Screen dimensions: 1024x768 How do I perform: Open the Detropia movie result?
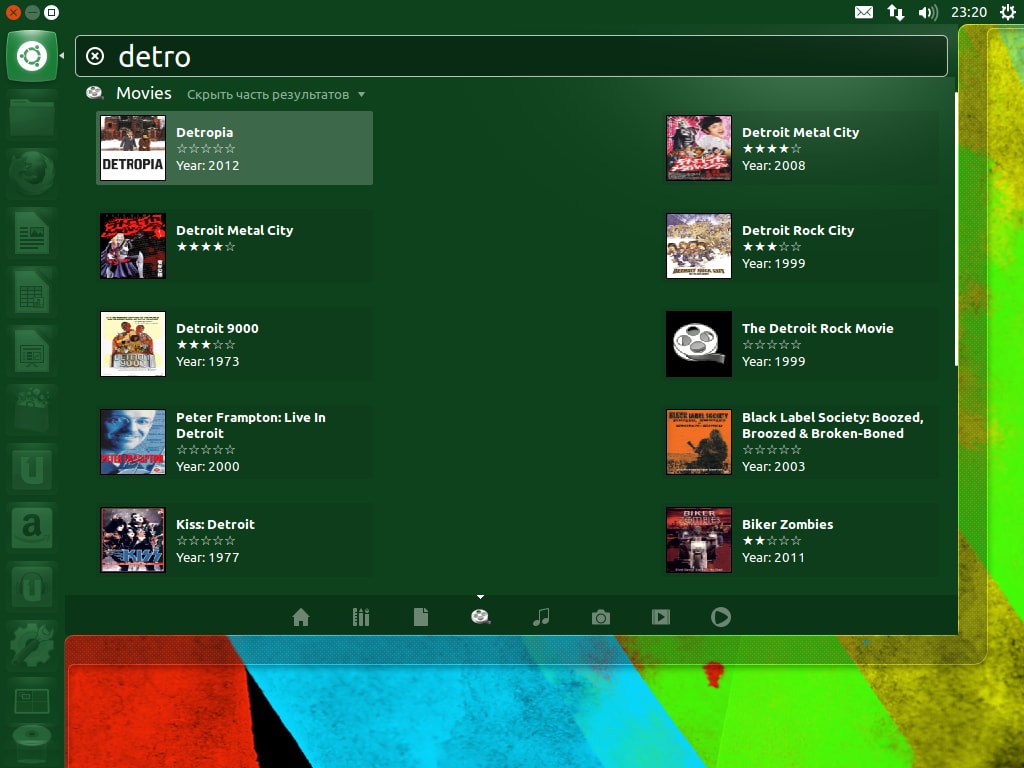tap(234, 148)
